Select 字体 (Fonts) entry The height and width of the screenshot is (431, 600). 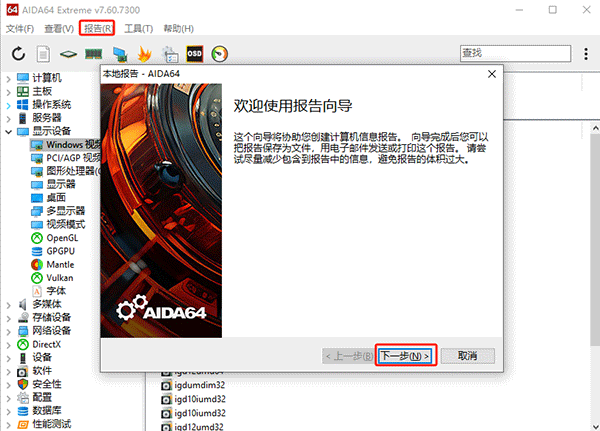(x=56, y=291)
